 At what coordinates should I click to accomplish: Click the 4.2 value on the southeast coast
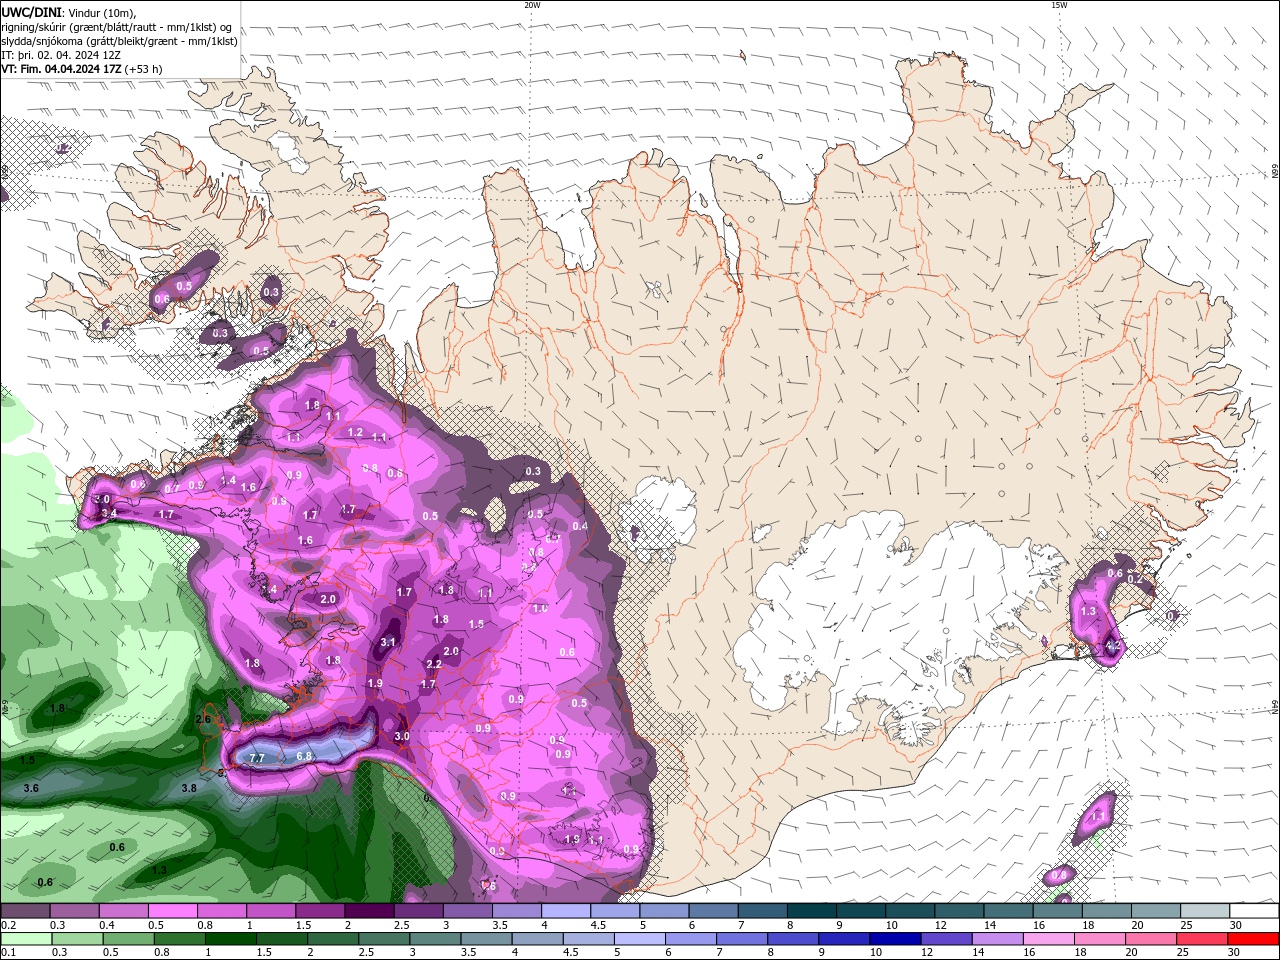tap(1113, 646)
